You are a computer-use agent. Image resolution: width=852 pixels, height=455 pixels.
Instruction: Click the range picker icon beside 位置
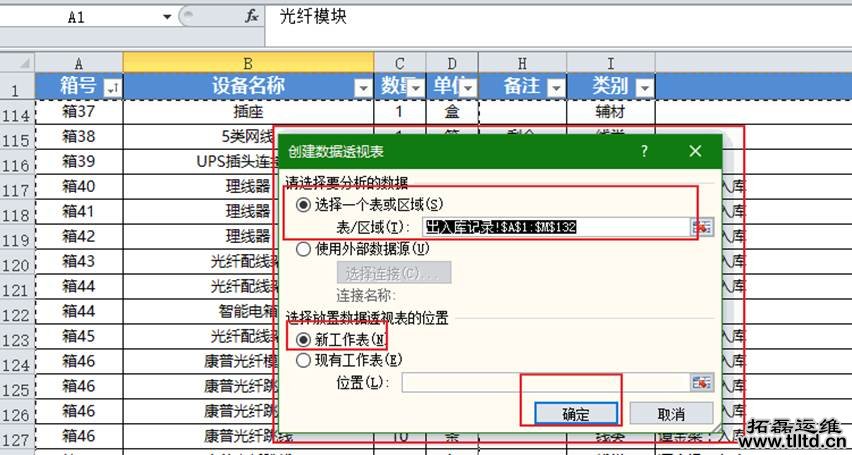pos(701,382)
